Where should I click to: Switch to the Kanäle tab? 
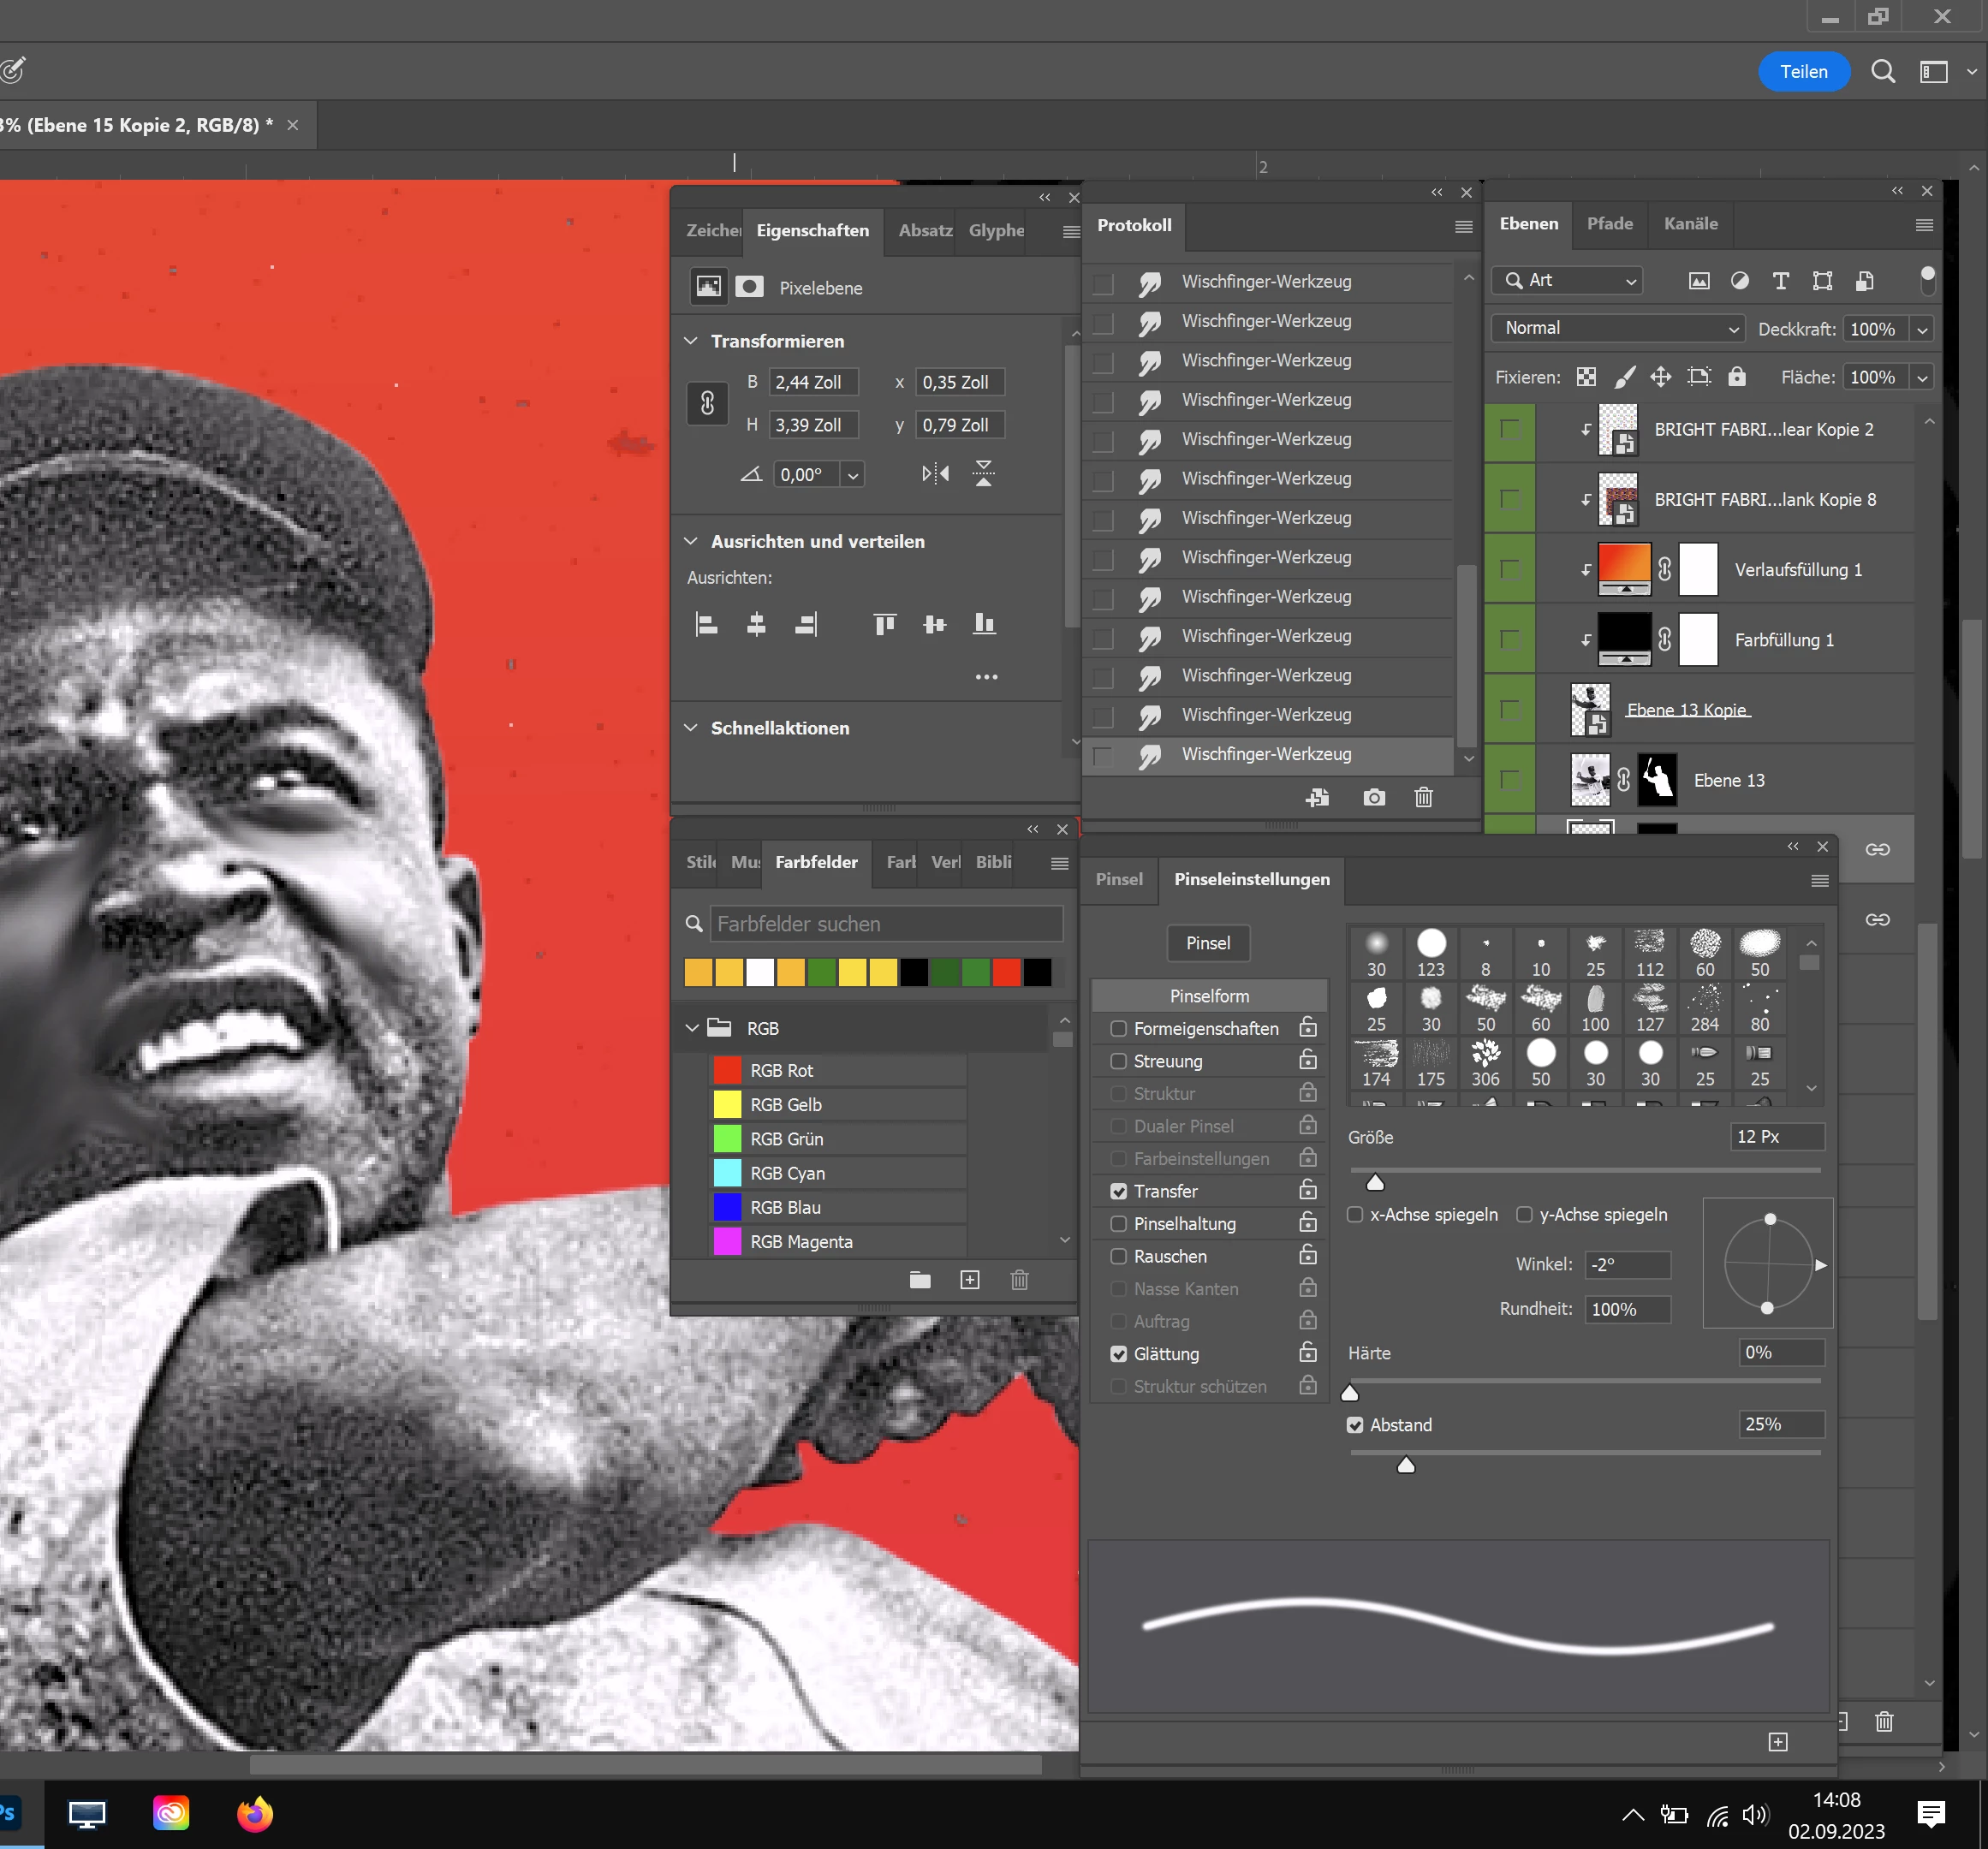(1690, 224)
